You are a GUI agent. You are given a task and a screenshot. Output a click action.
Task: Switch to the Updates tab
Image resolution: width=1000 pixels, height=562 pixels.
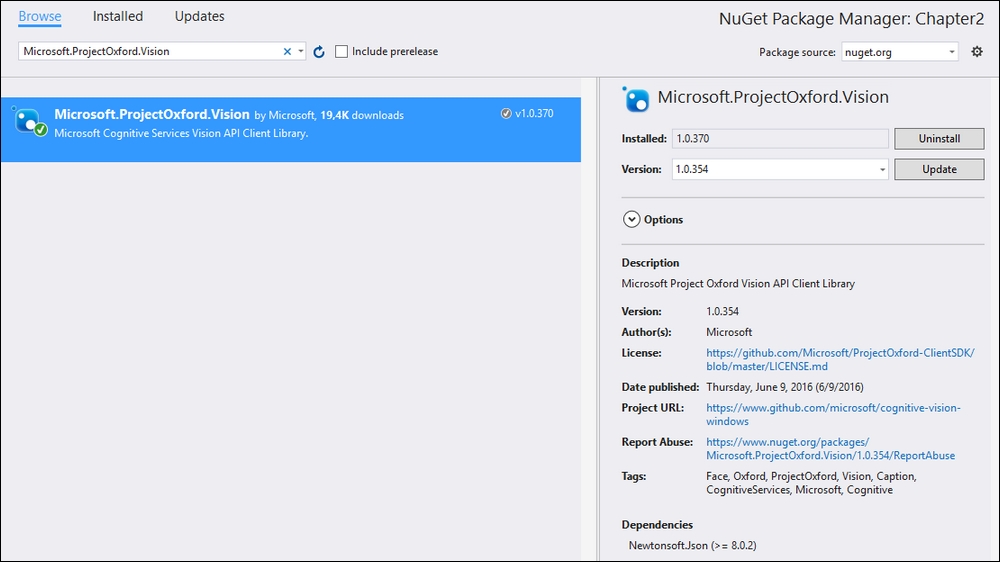point(200,17)
